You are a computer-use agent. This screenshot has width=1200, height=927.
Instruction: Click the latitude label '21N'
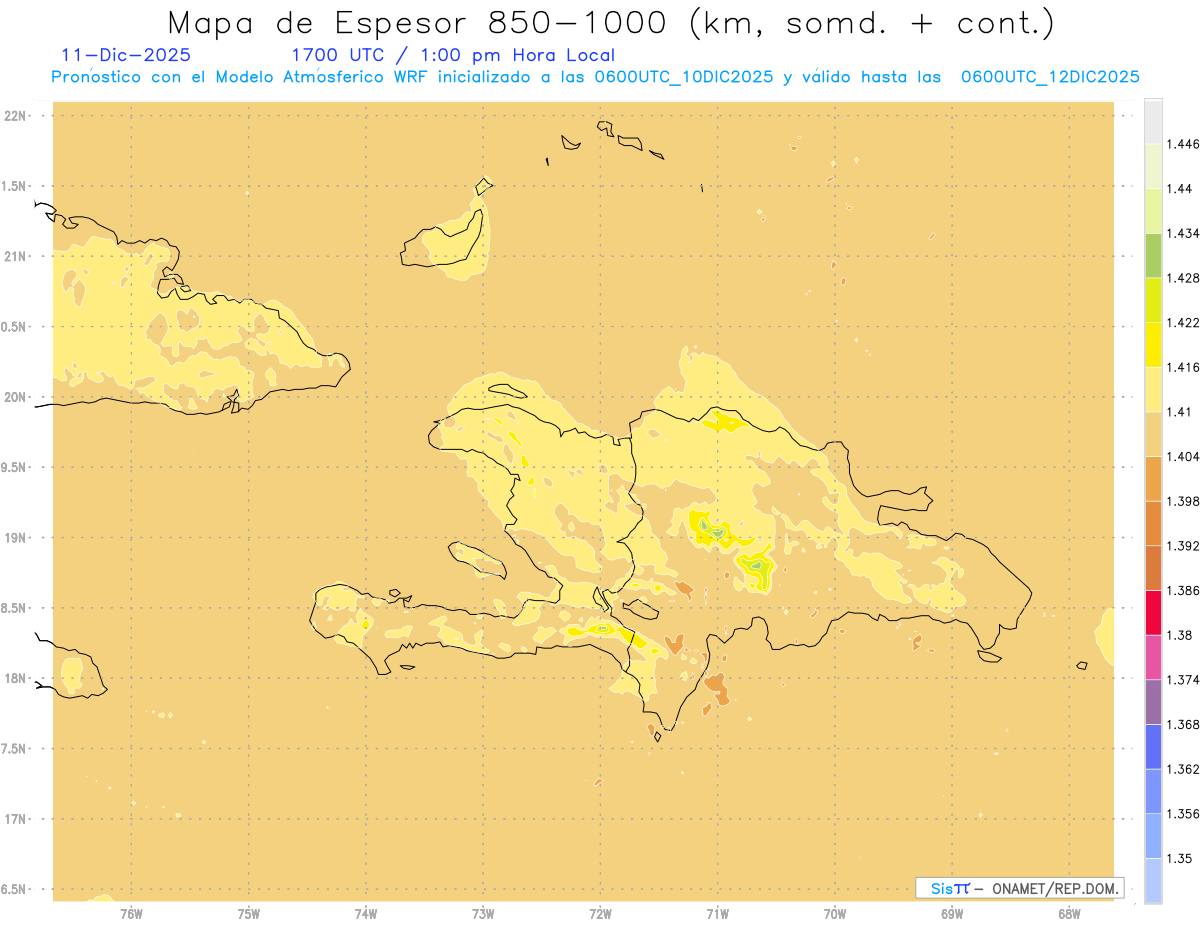pos(15,256)
